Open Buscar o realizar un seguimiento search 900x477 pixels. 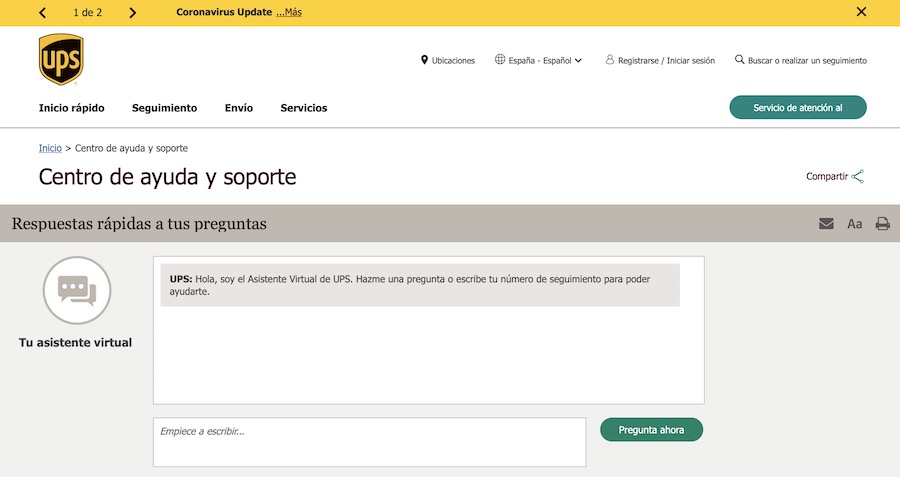(800, 61)
